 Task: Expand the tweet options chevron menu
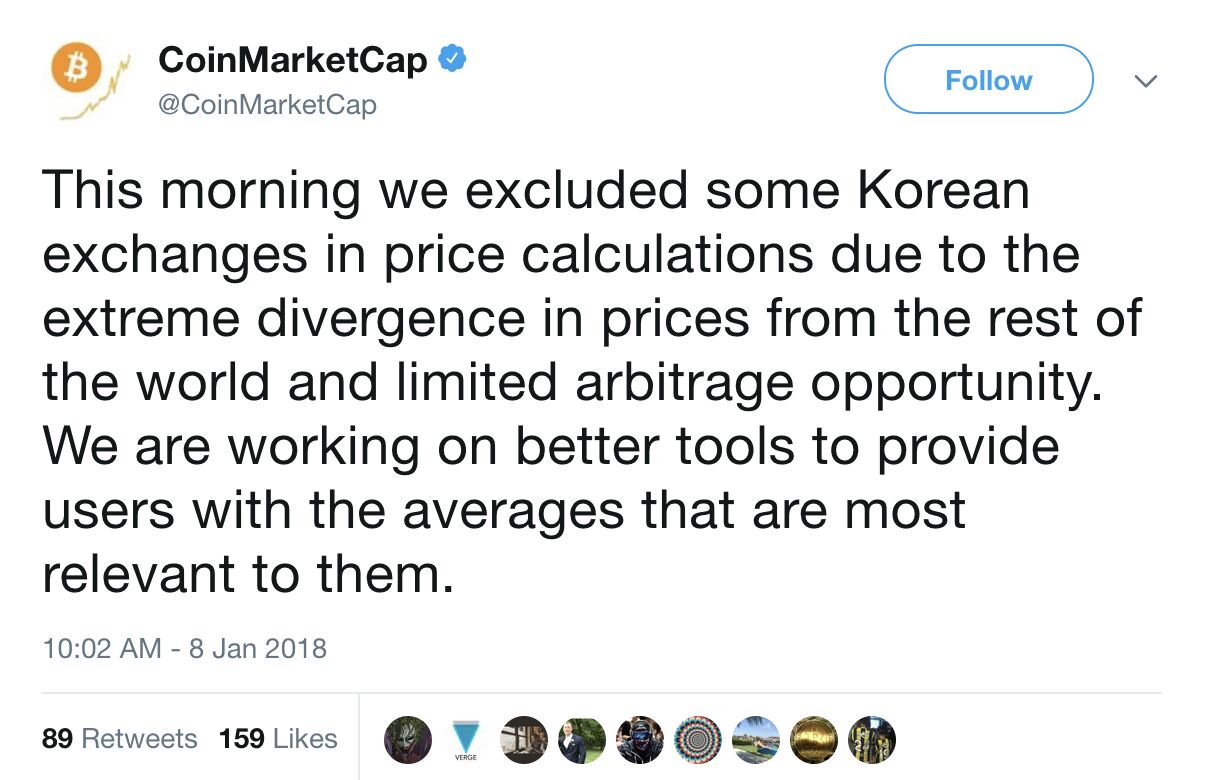pyautogui.click(x=1146, y=80)
